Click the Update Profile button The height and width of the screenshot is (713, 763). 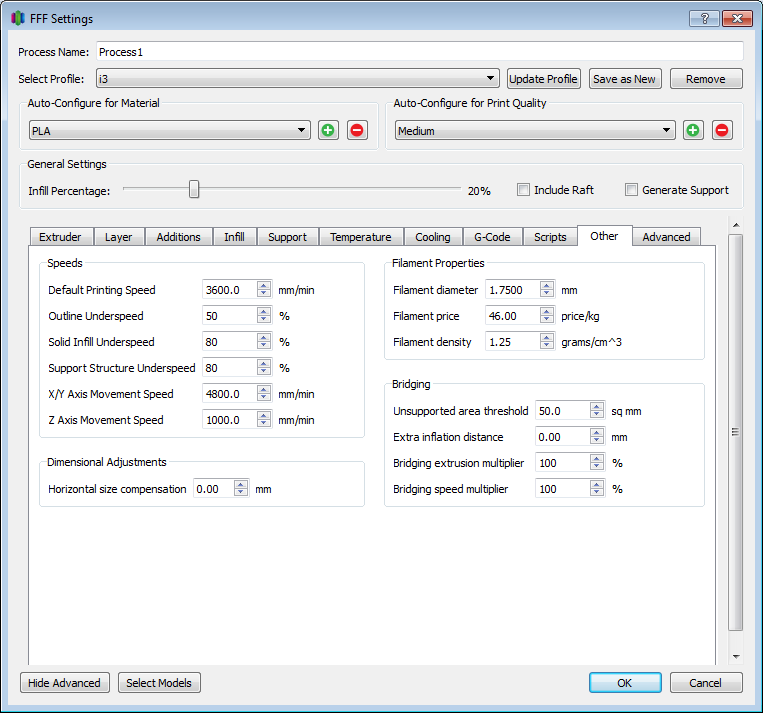544,79
